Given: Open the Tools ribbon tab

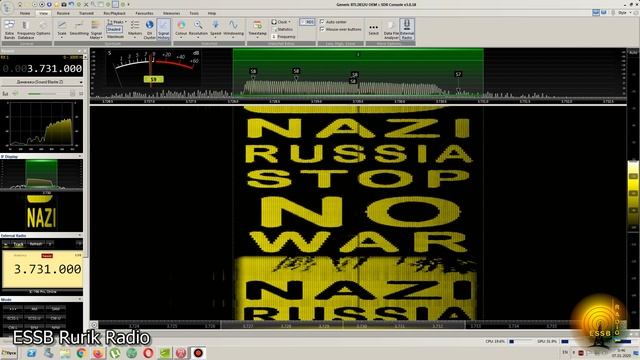Looking at the screenshot, I should [x=194, y=13].
